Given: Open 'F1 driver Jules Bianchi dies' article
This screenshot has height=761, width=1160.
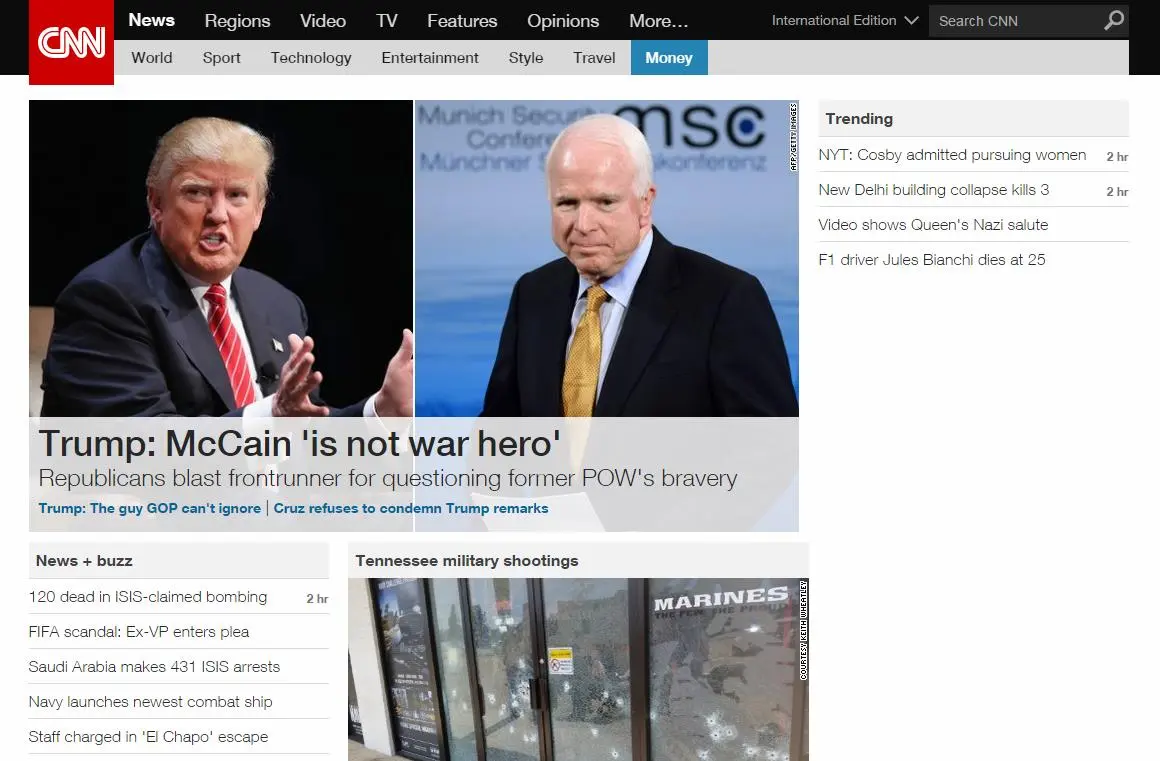Looking at the screenshot, I should tap(931, 260).
